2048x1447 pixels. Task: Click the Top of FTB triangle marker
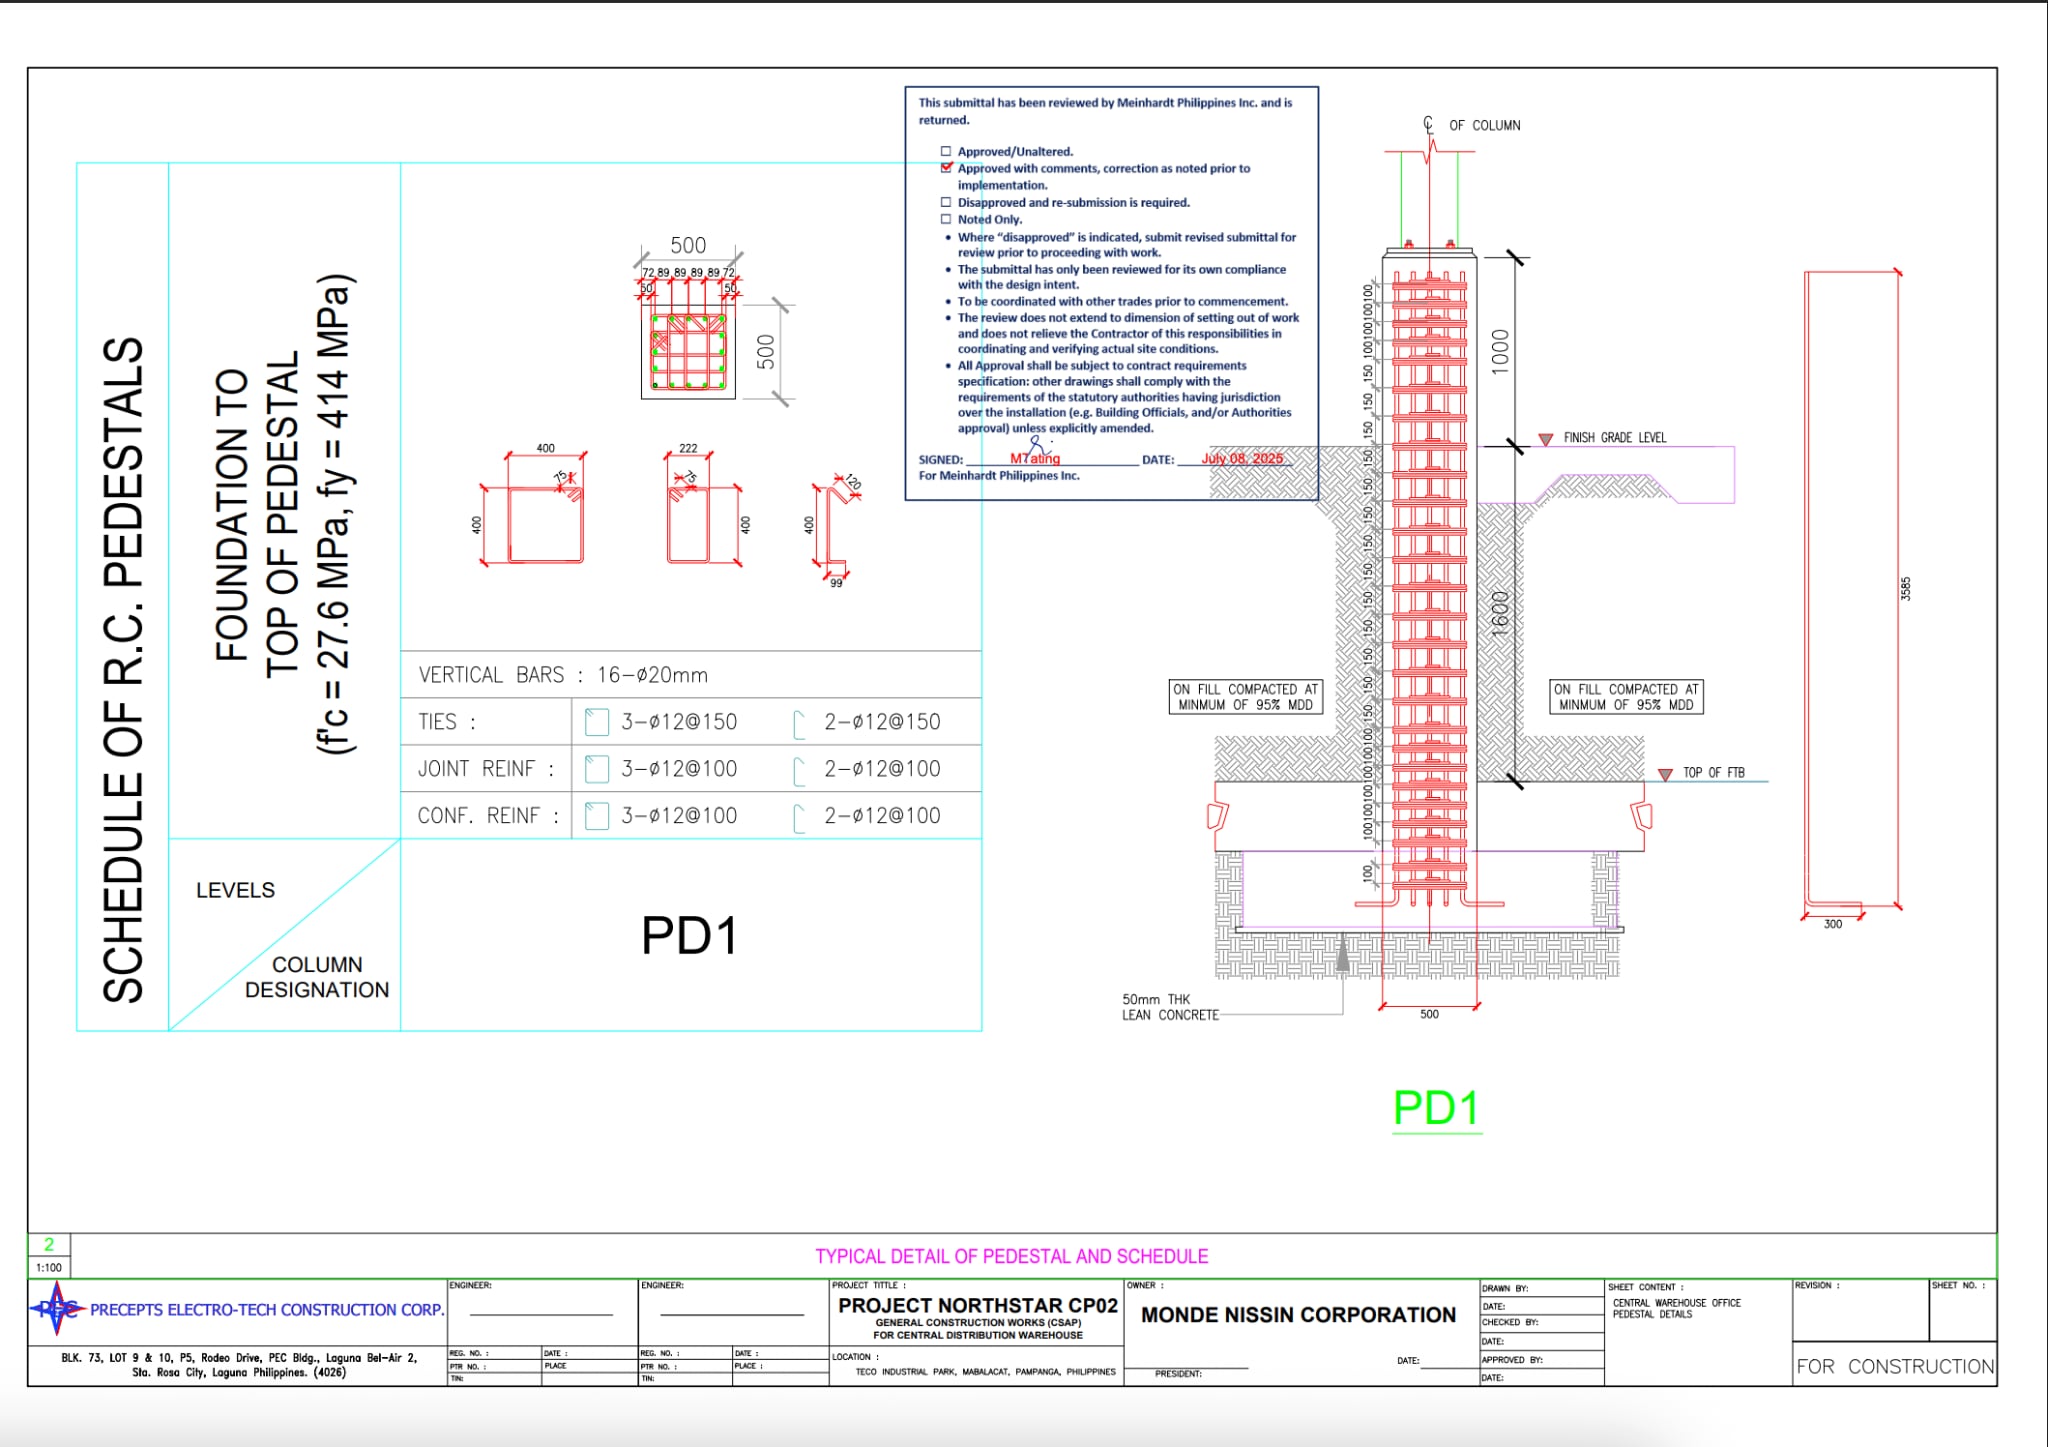point(1665,774)
